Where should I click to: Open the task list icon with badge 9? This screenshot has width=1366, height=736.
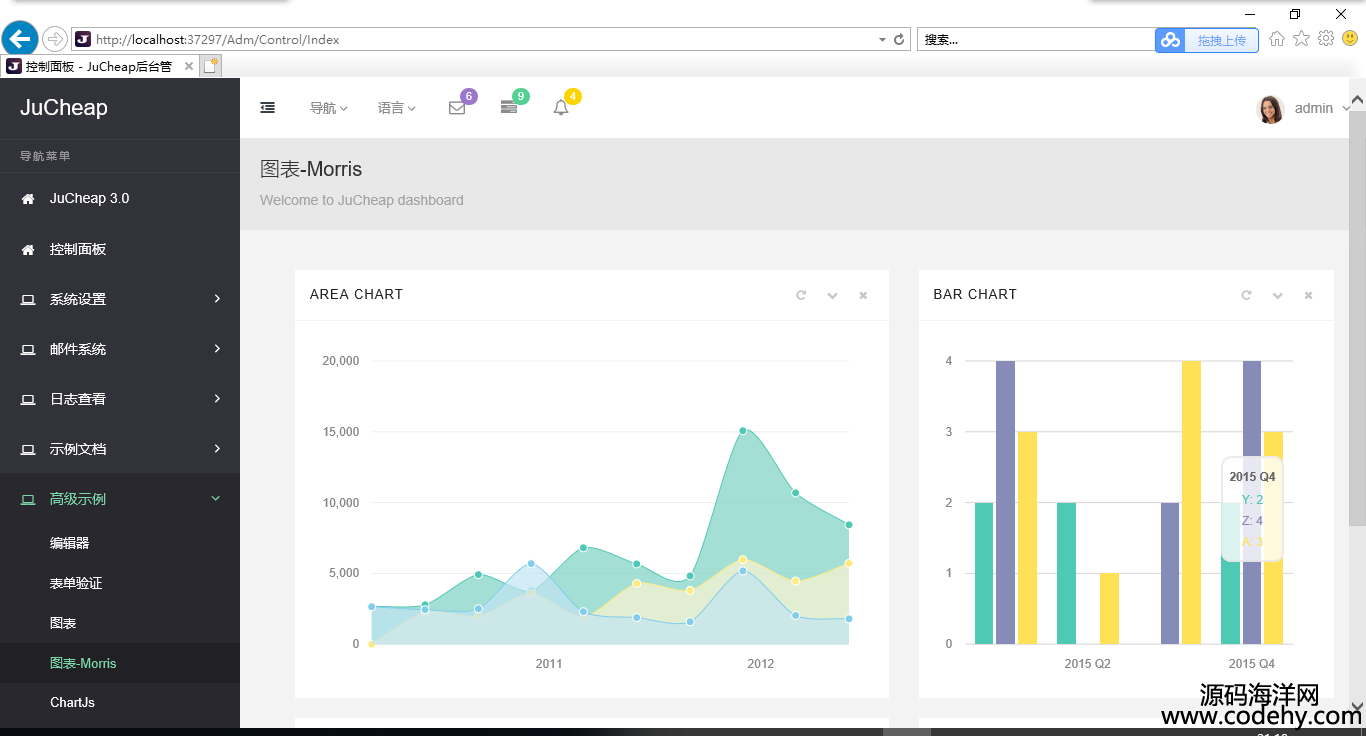(509, 108)
